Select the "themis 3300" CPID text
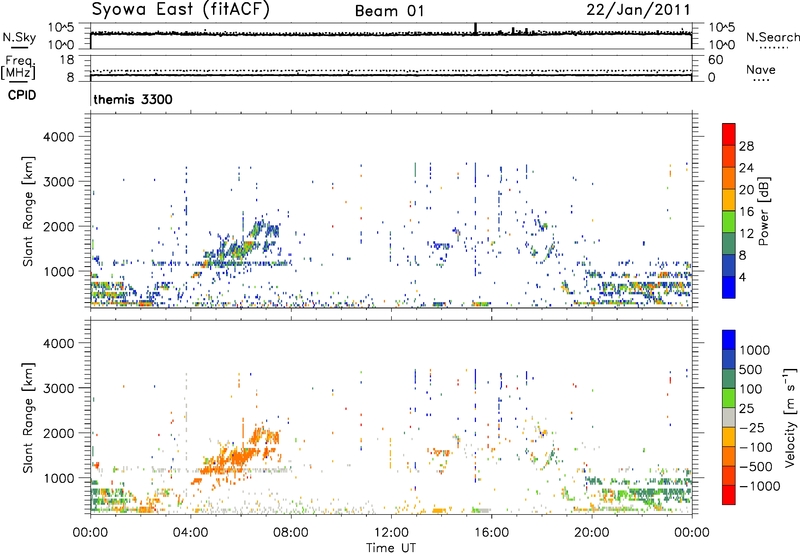 [x=133, y=99]
